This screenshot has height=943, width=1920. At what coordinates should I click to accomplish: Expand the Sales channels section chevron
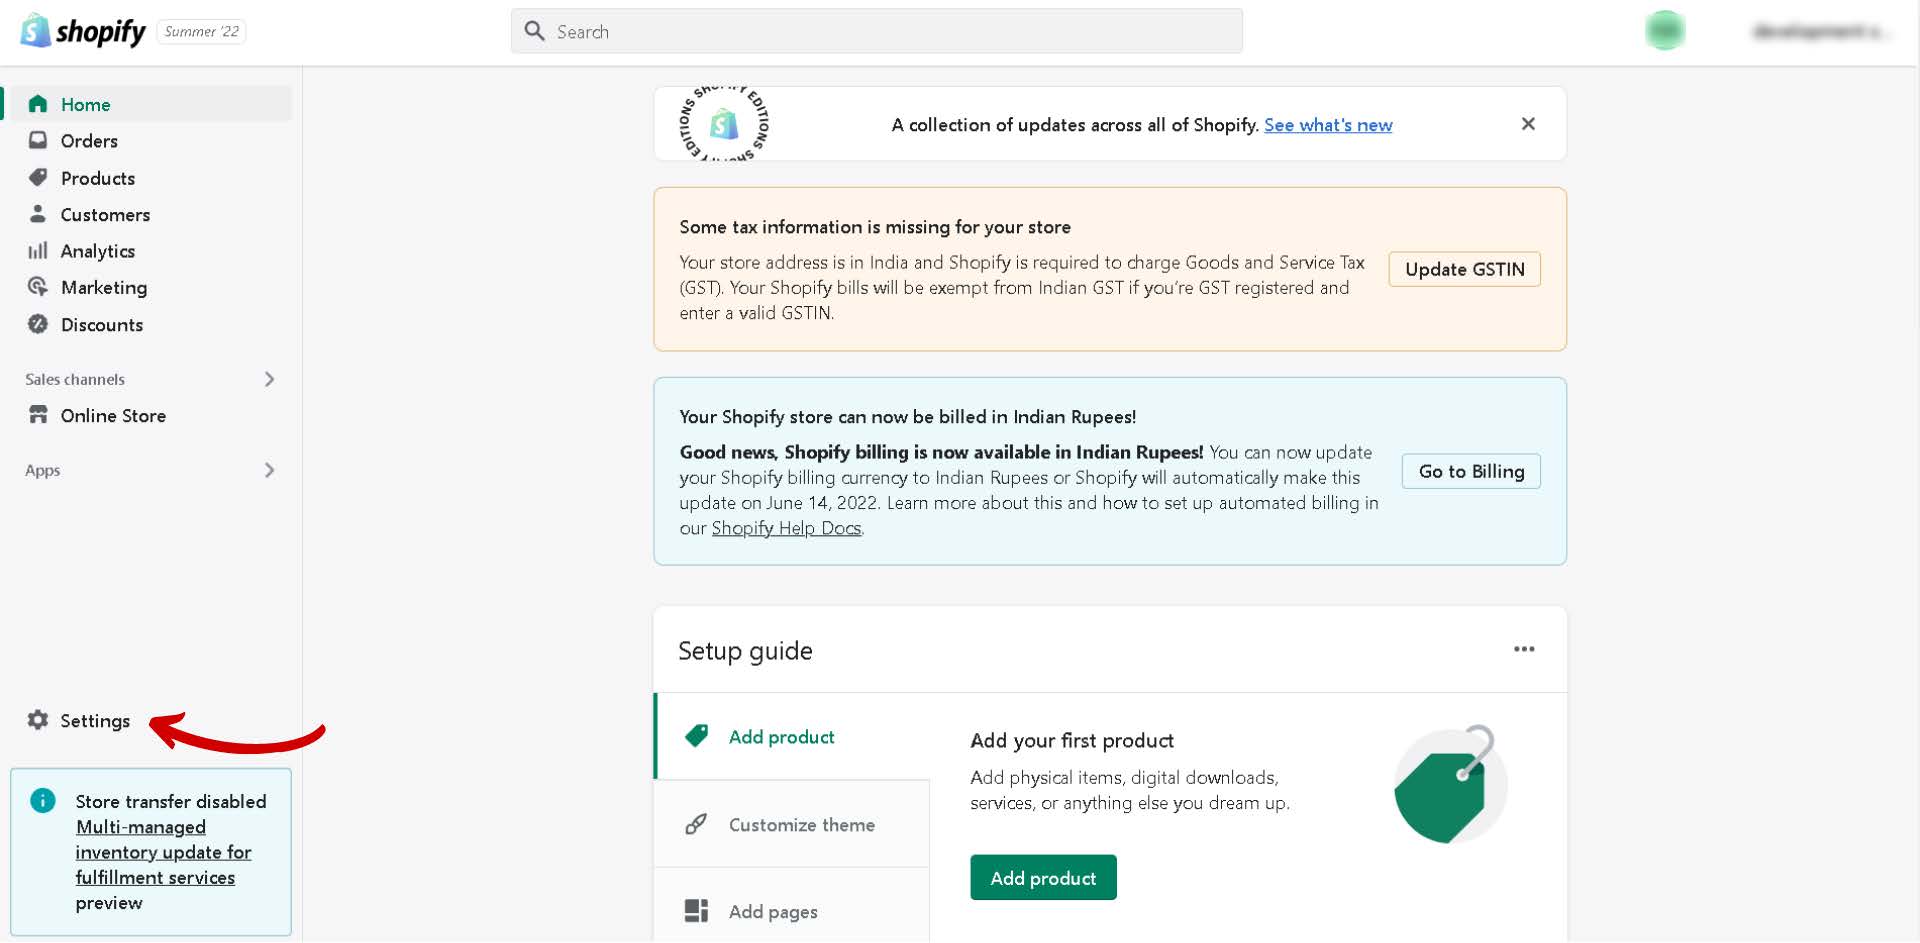point(269,379)
